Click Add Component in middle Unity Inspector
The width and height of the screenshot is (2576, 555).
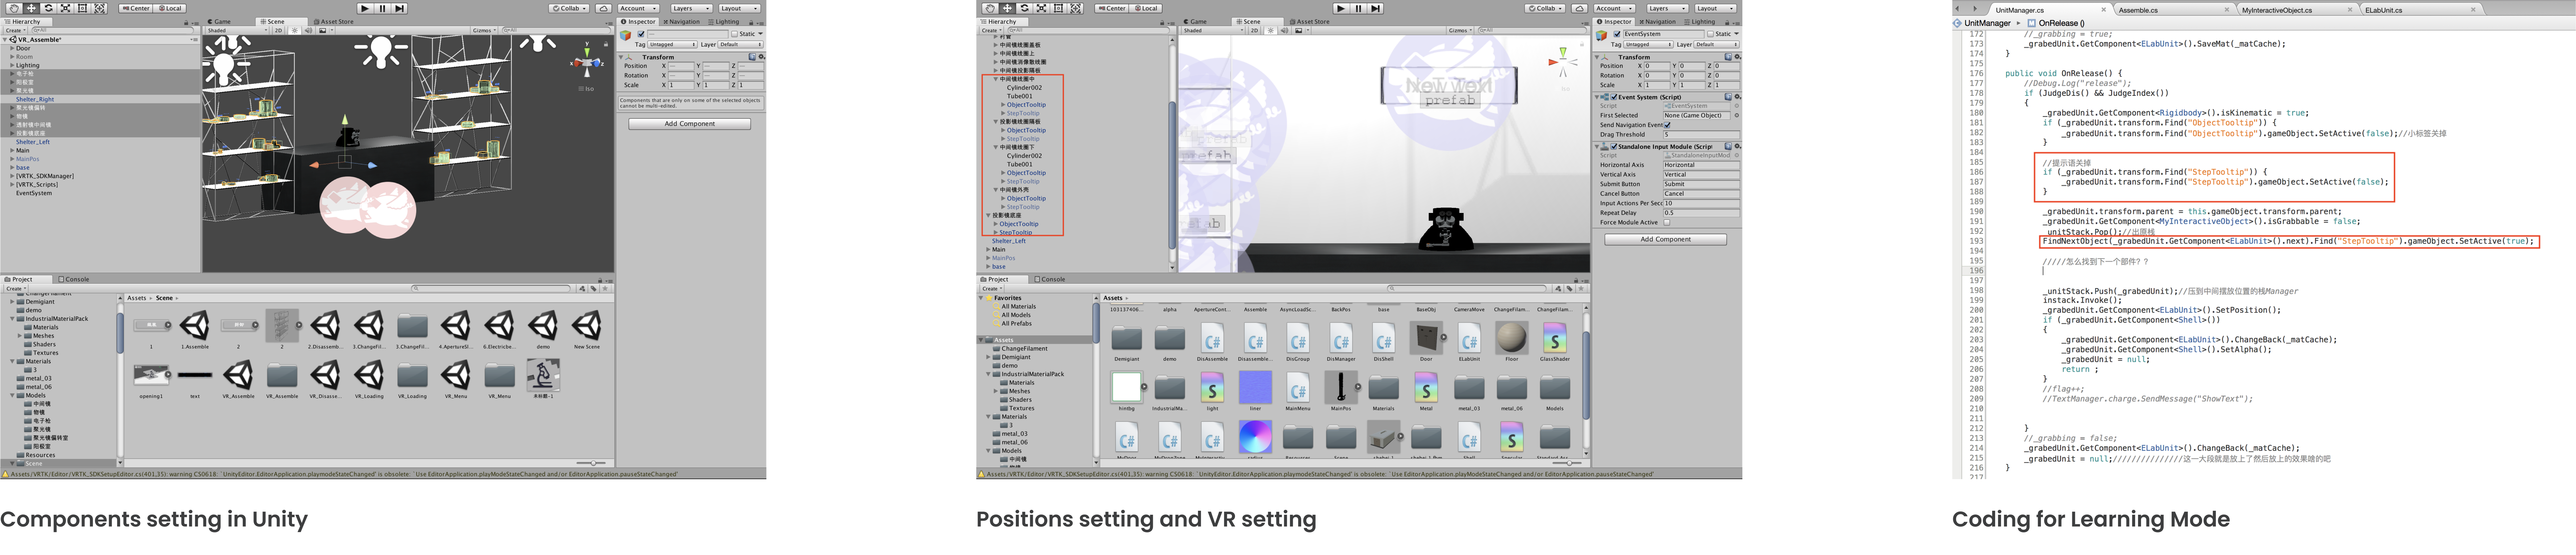1666,239
